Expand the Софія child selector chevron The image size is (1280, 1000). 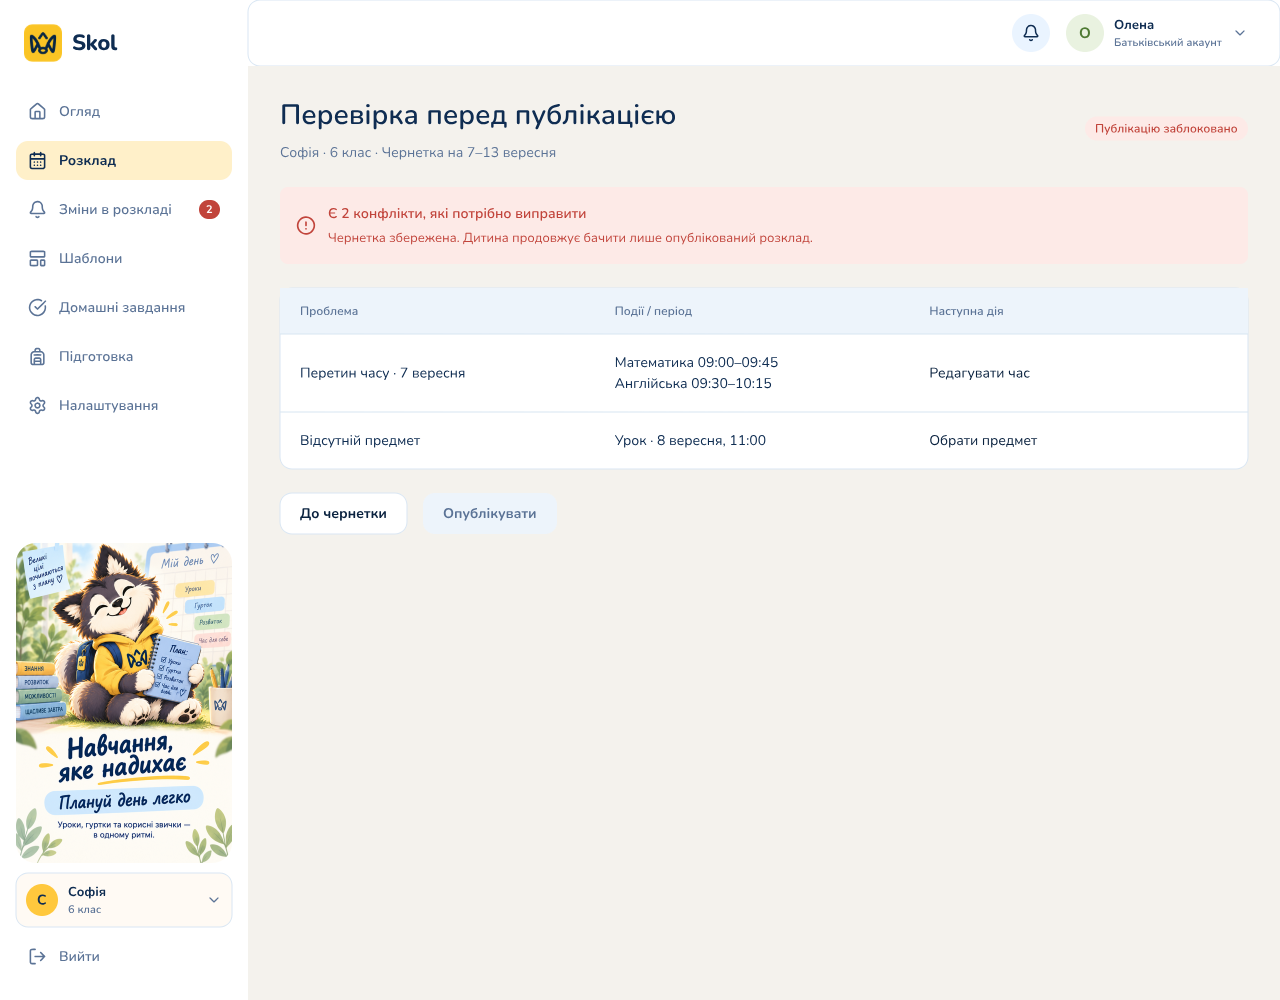pos(214,900)
